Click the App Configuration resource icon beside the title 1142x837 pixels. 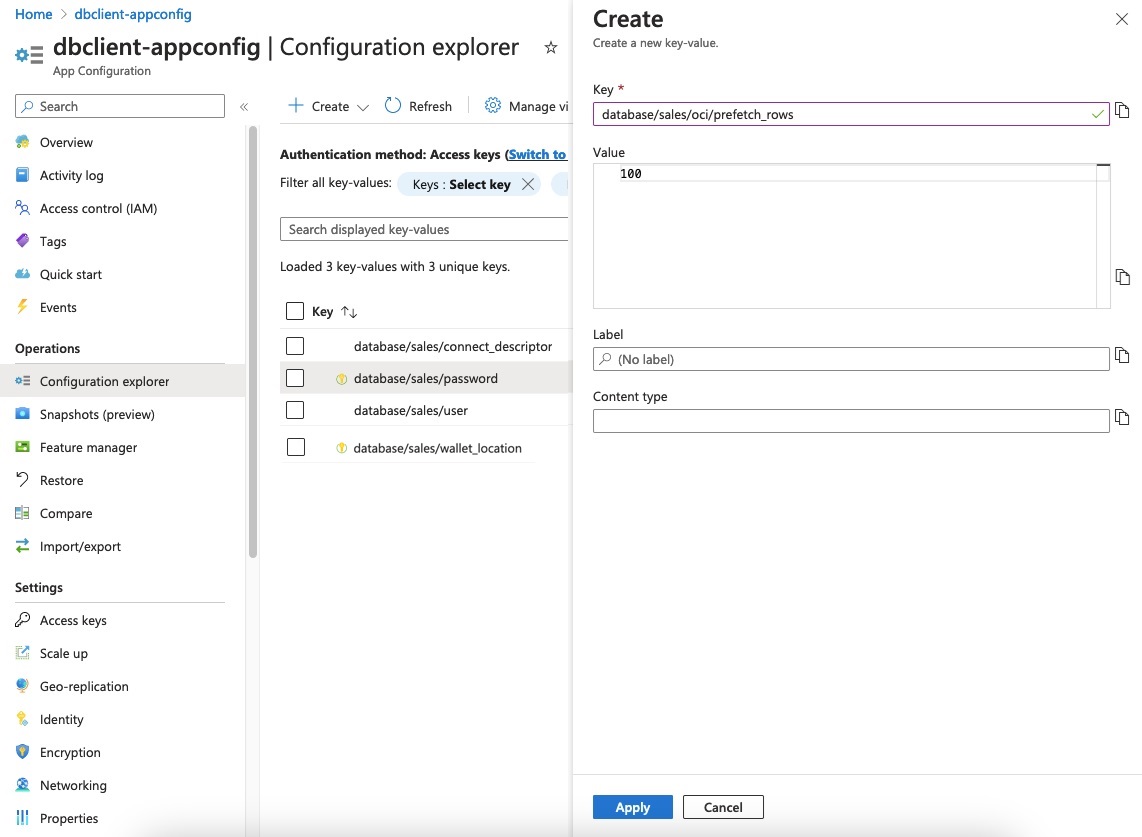pos(29,55)
